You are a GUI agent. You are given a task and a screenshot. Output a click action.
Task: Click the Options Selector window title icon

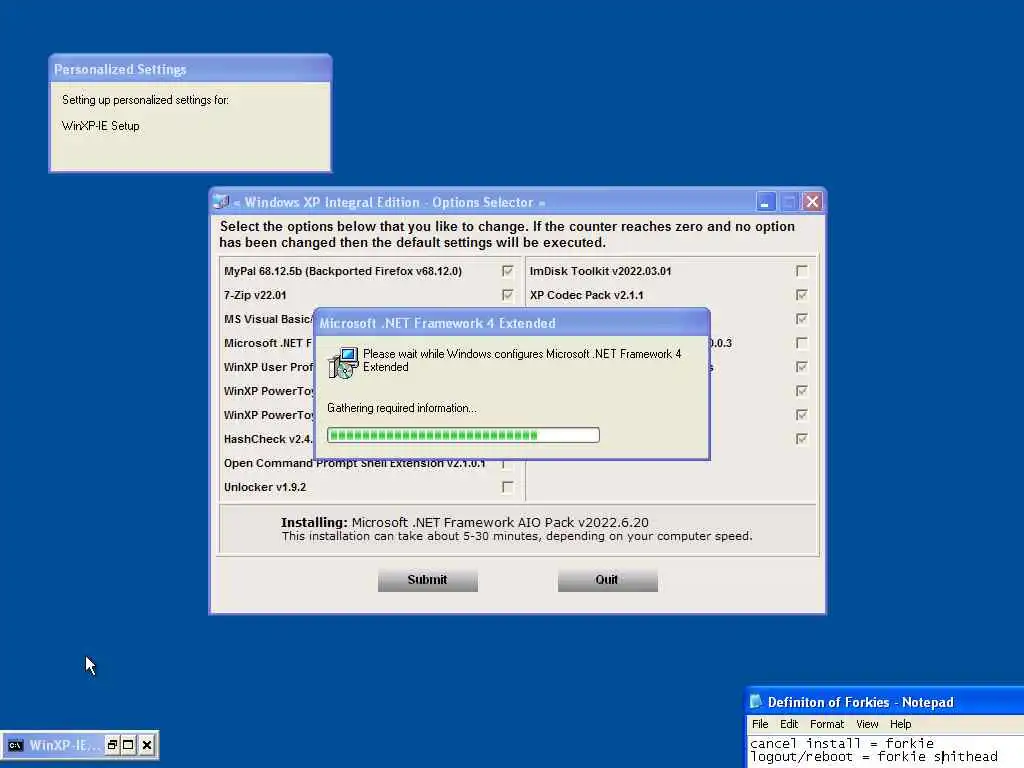[x=221, y=202]
